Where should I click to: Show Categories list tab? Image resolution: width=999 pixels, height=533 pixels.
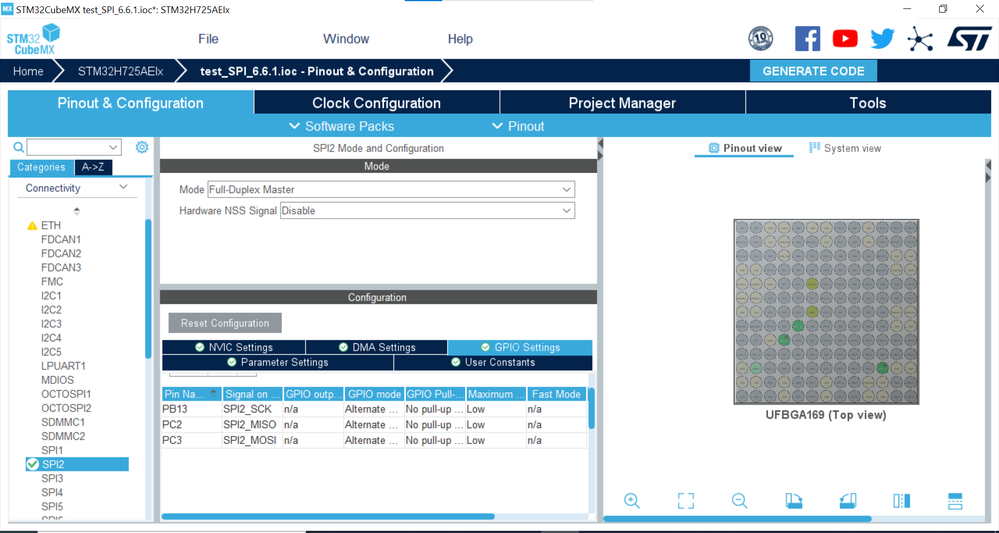tap(41, 167)
